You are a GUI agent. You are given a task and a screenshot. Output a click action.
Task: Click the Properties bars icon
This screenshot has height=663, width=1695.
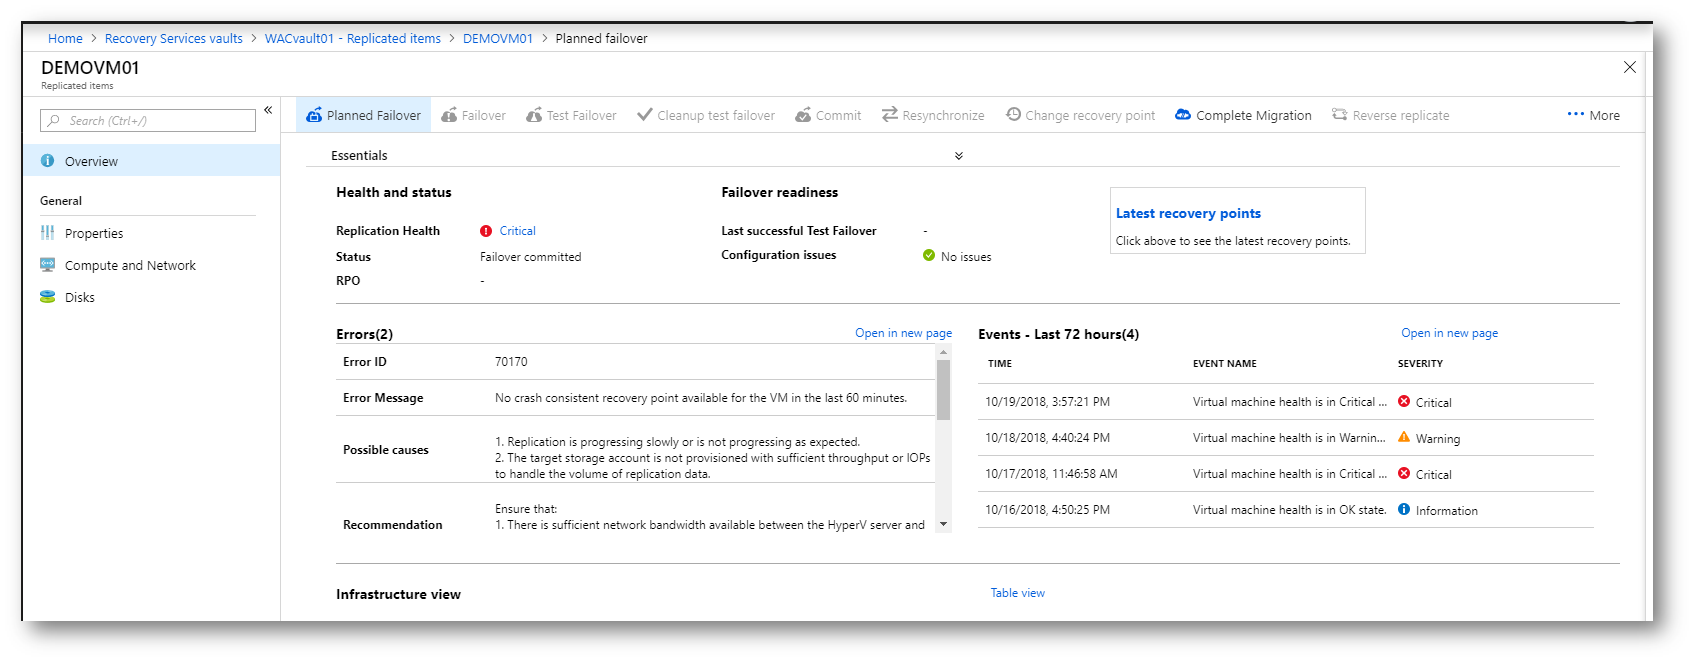point(47,232)
